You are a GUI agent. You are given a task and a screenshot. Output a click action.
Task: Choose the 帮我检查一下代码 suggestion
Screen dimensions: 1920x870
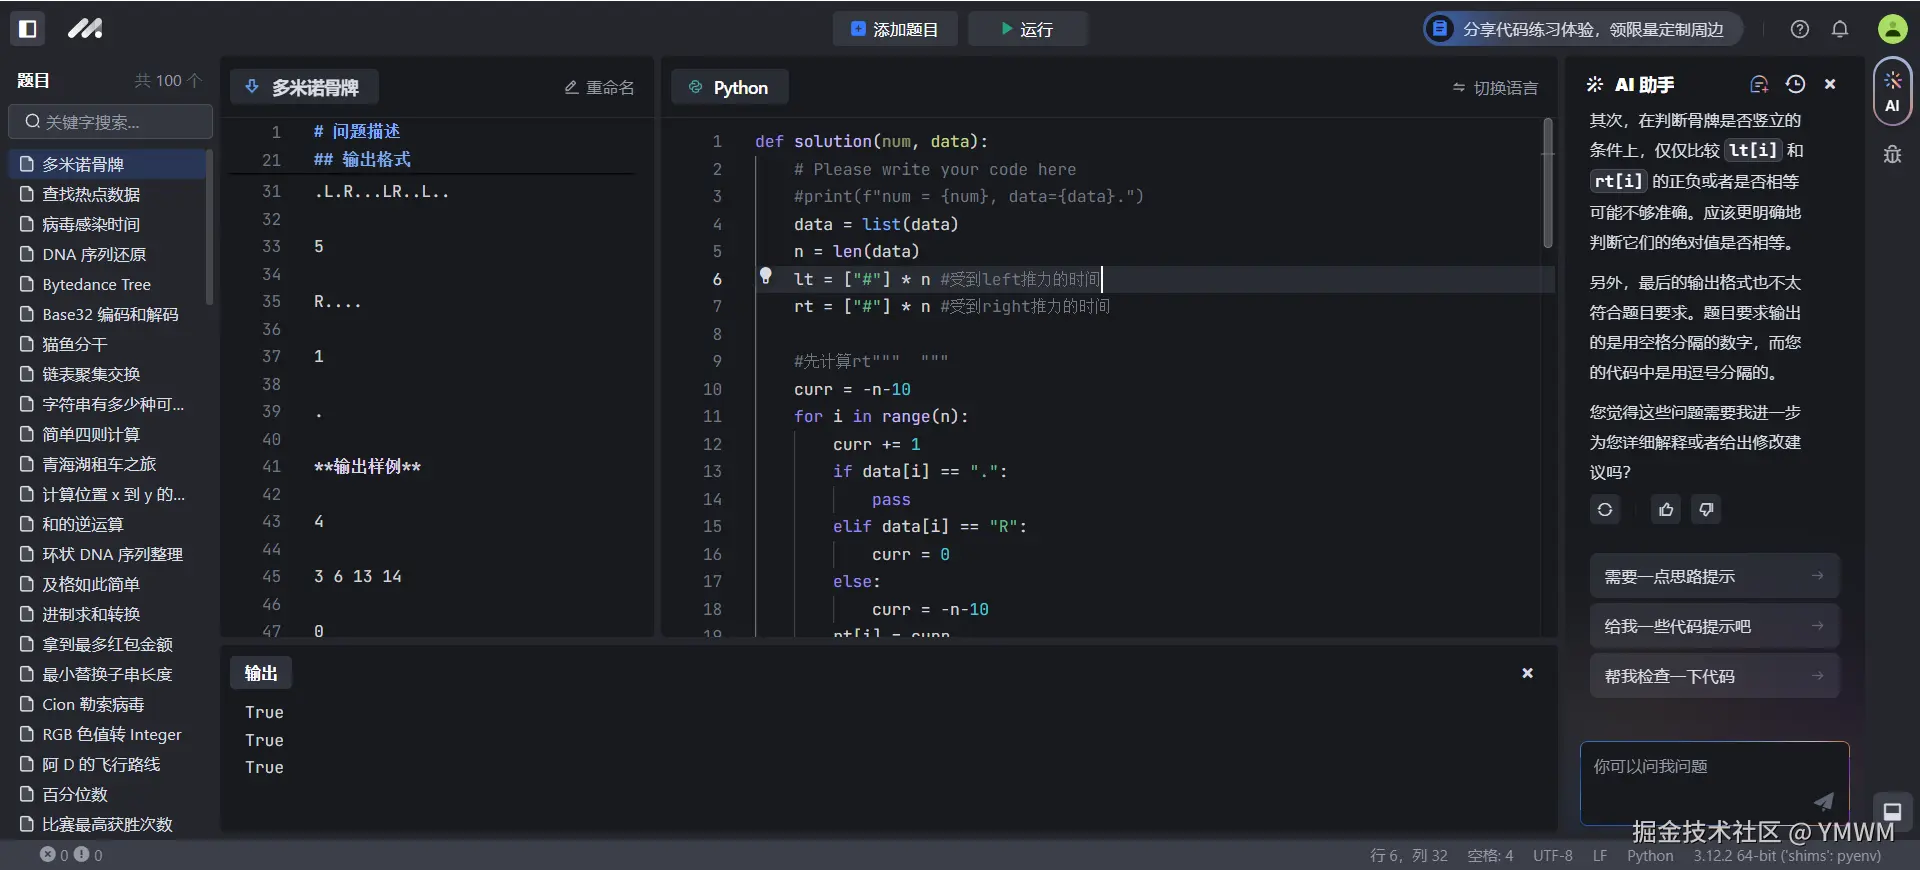pyautogui.click(x=1714, y=676)
